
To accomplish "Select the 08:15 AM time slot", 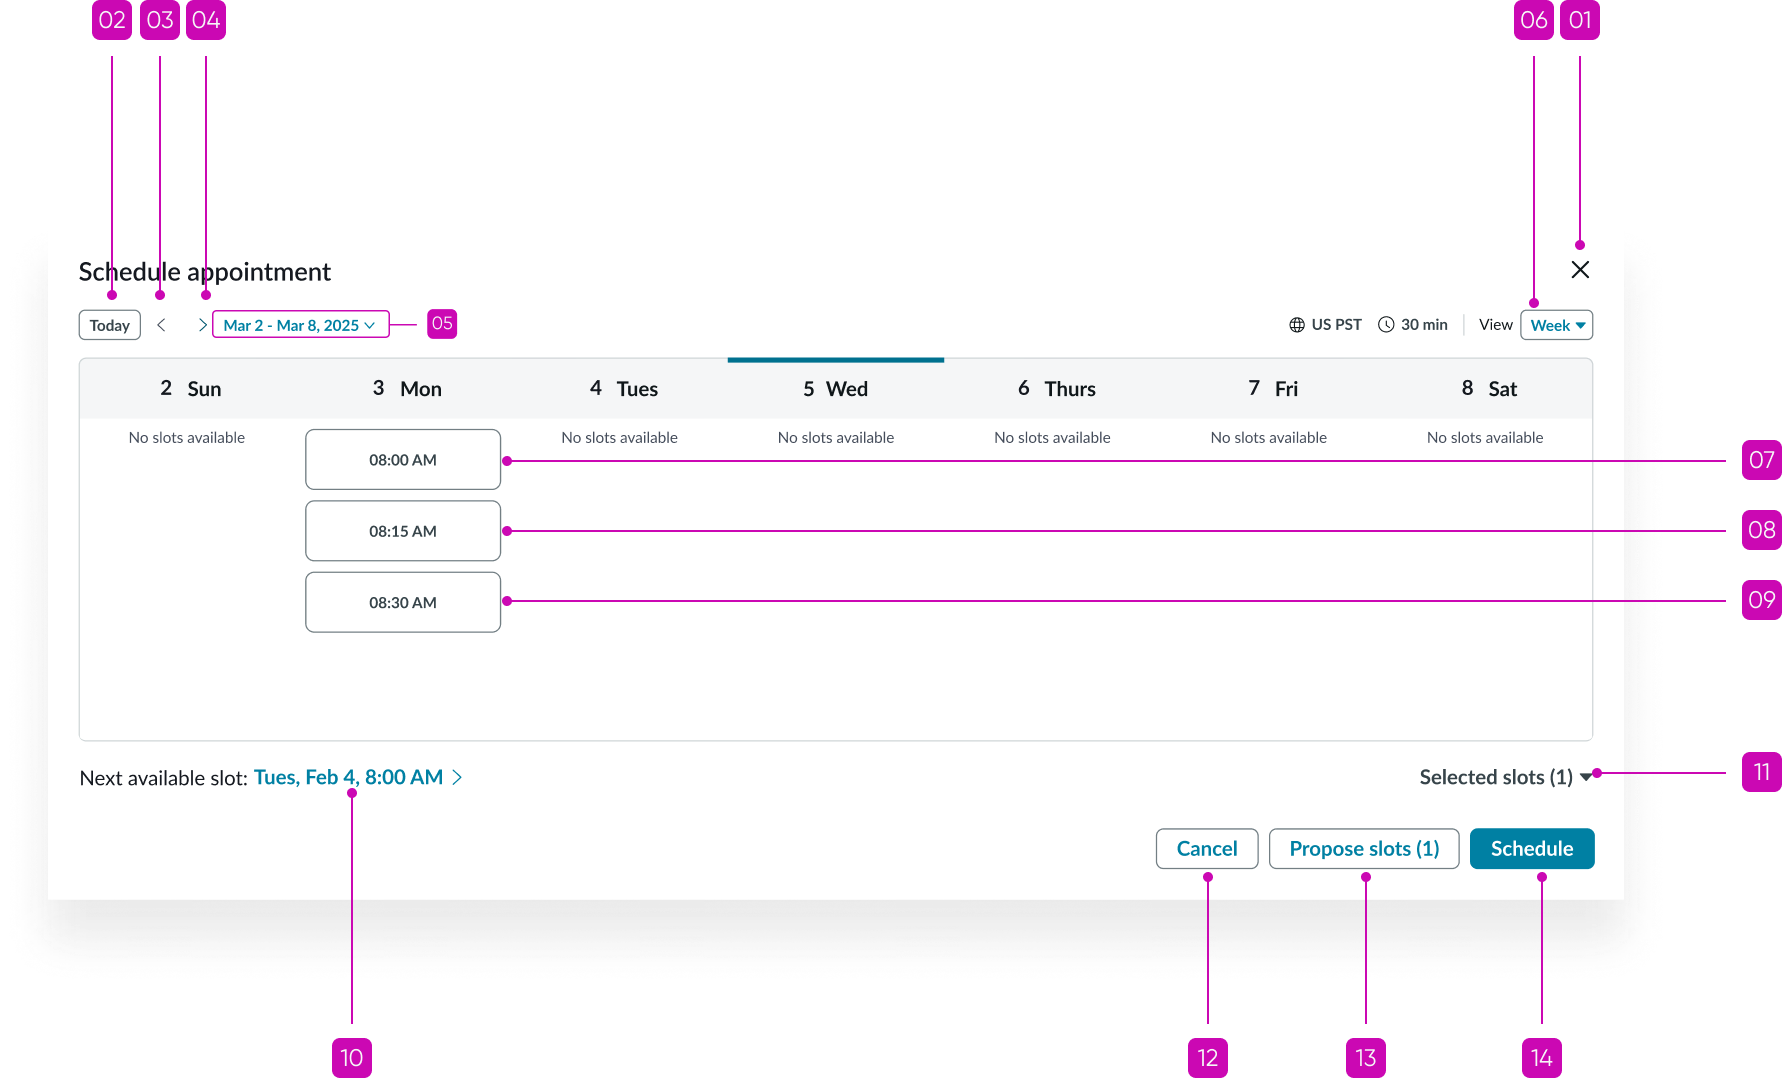I will [402, 530].
